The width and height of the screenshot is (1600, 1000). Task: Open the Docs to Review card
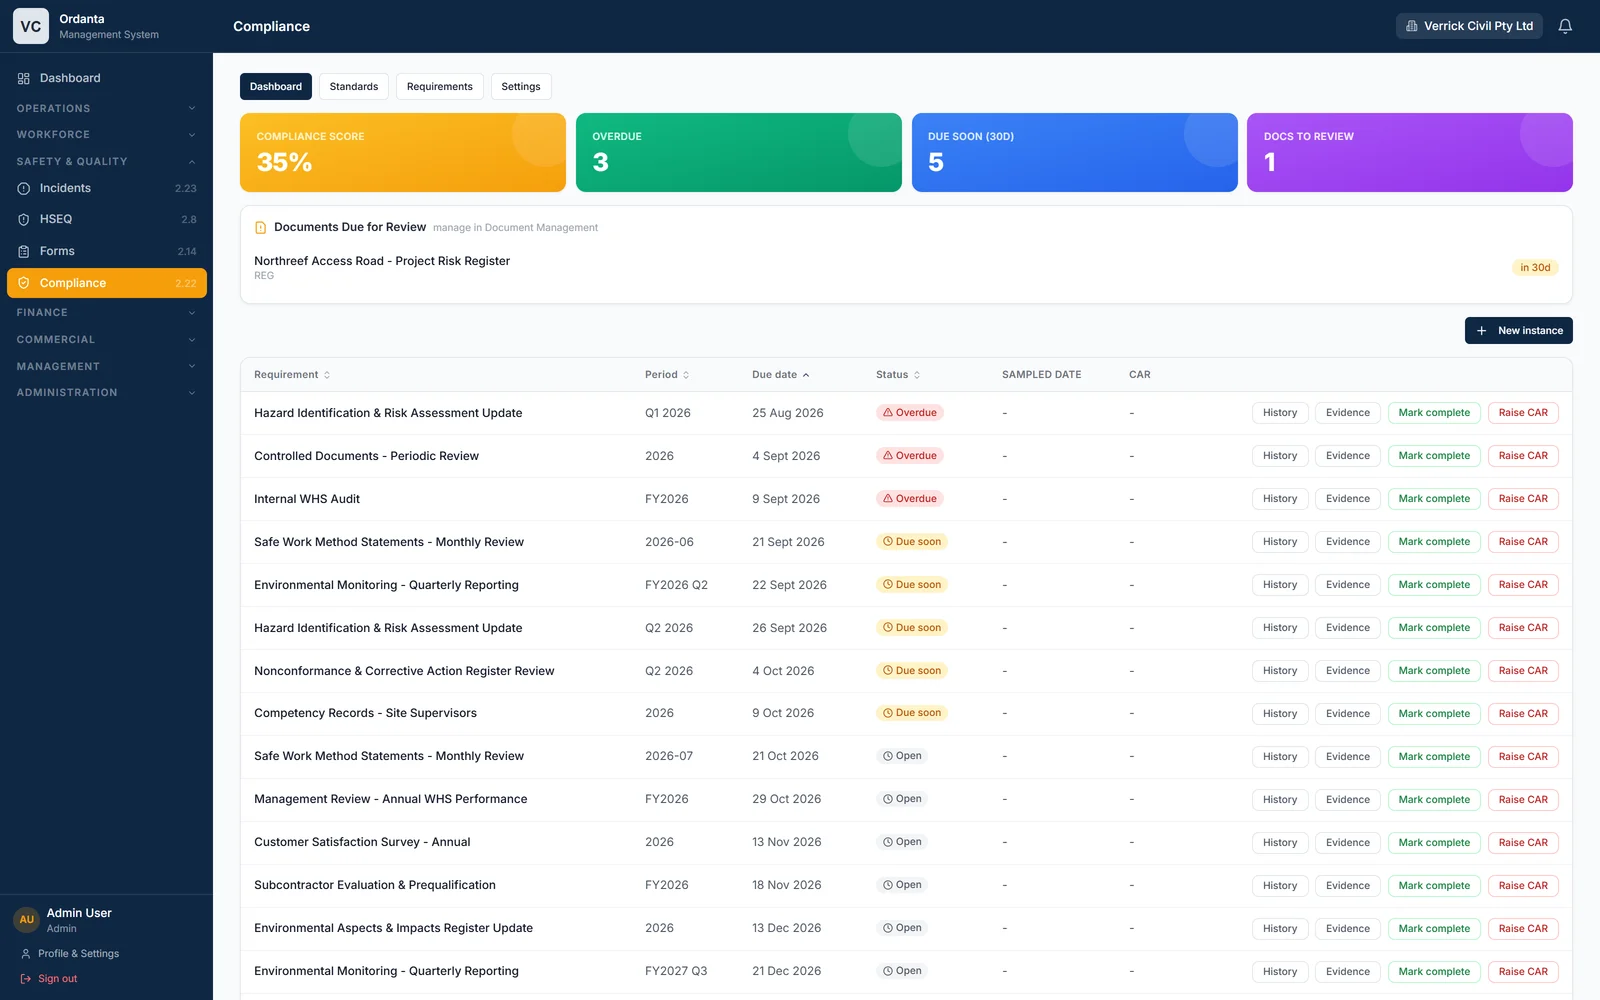(1410, 152)
